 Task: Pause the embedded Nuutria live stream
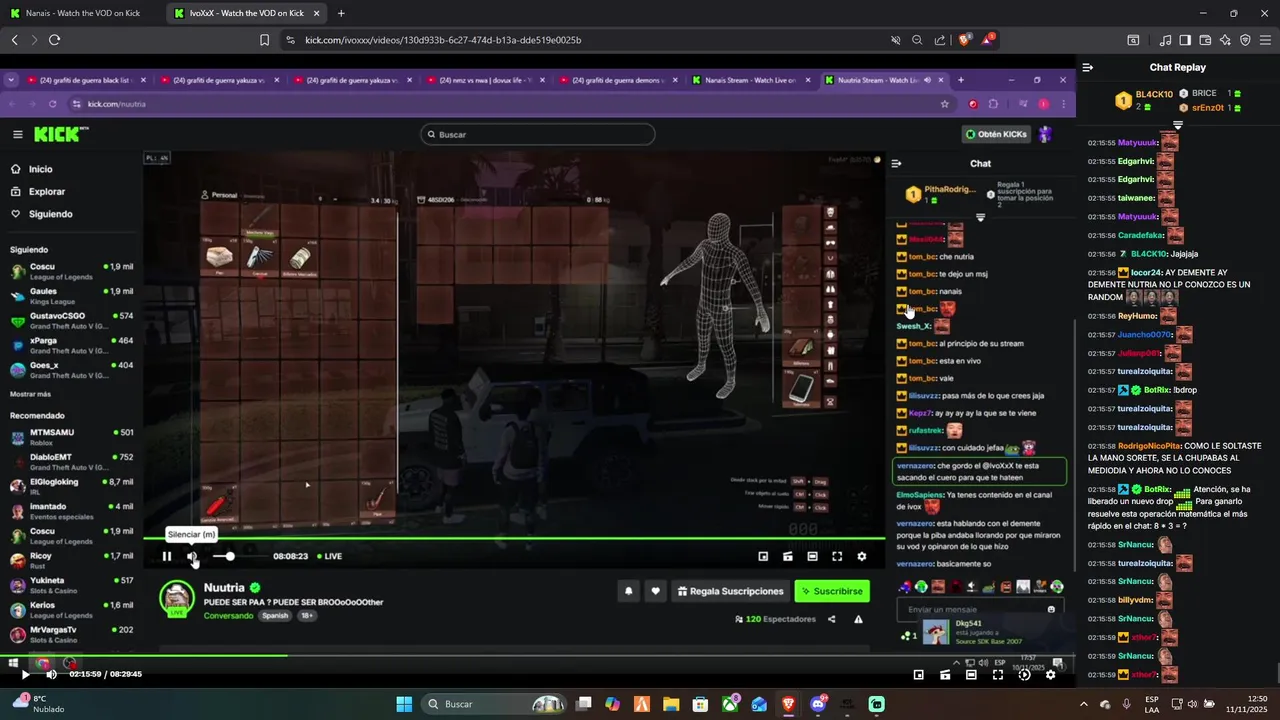click(x=167, y=556)
